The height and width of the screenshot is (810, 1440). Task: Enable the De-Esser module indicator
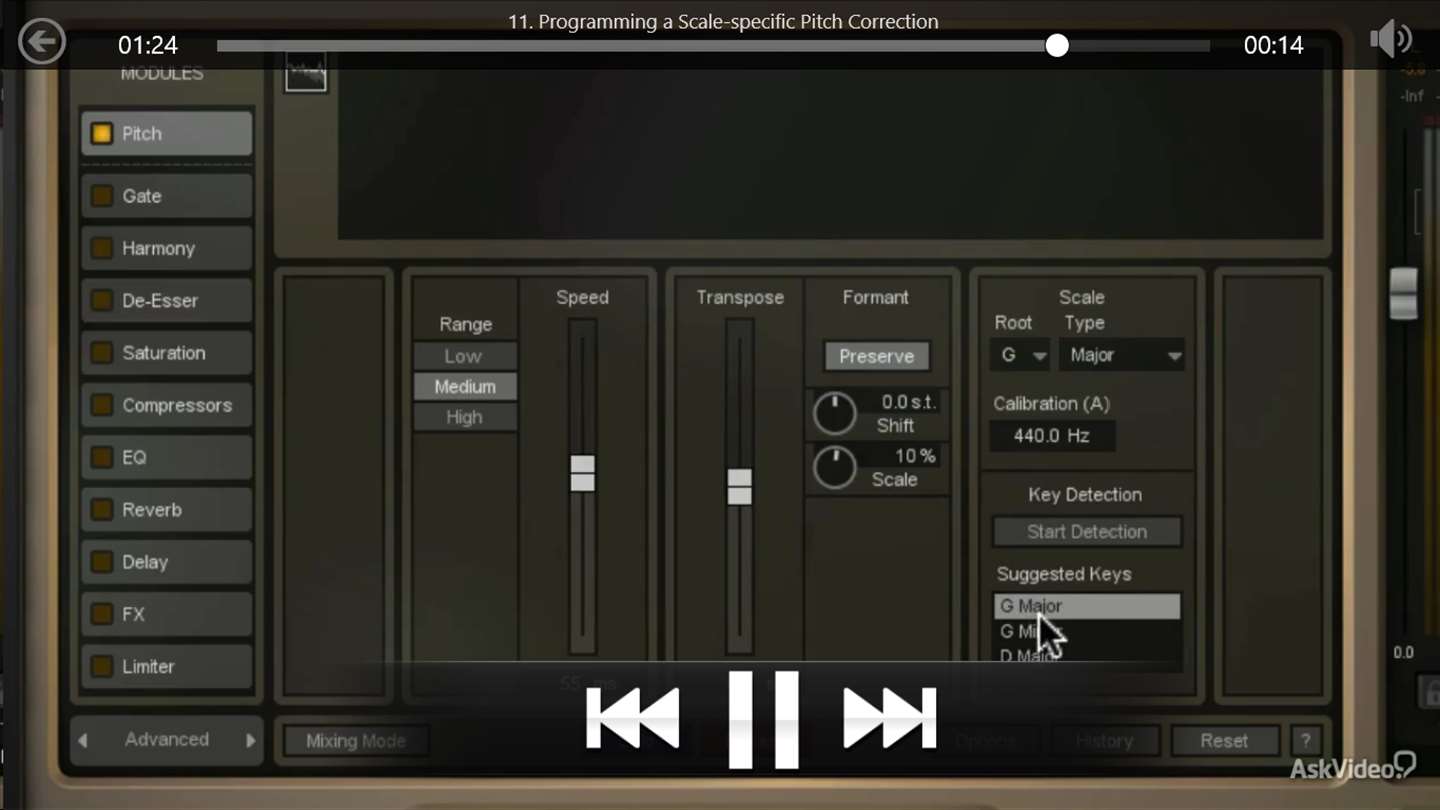[x=102, y=300]
